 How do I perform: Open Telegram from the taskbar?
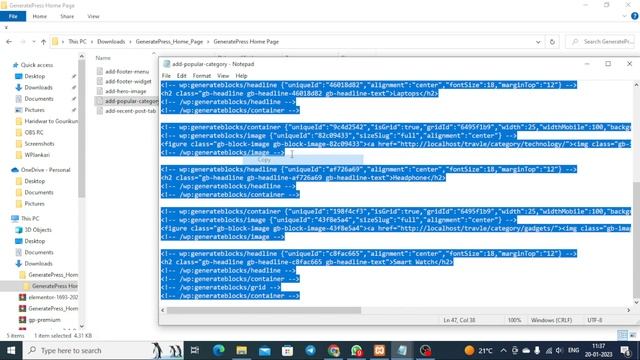[x=311, y=351]
